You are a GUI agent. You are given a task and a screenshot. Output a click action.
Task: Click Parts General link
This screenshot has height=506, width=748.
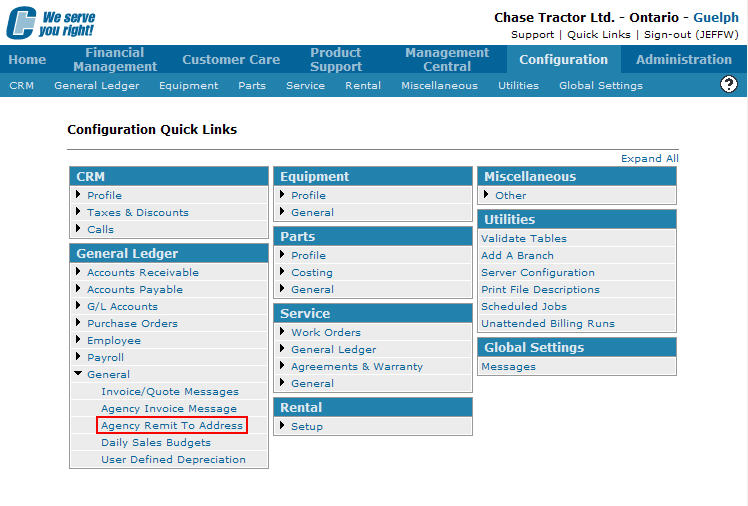(x=312, y=289)
